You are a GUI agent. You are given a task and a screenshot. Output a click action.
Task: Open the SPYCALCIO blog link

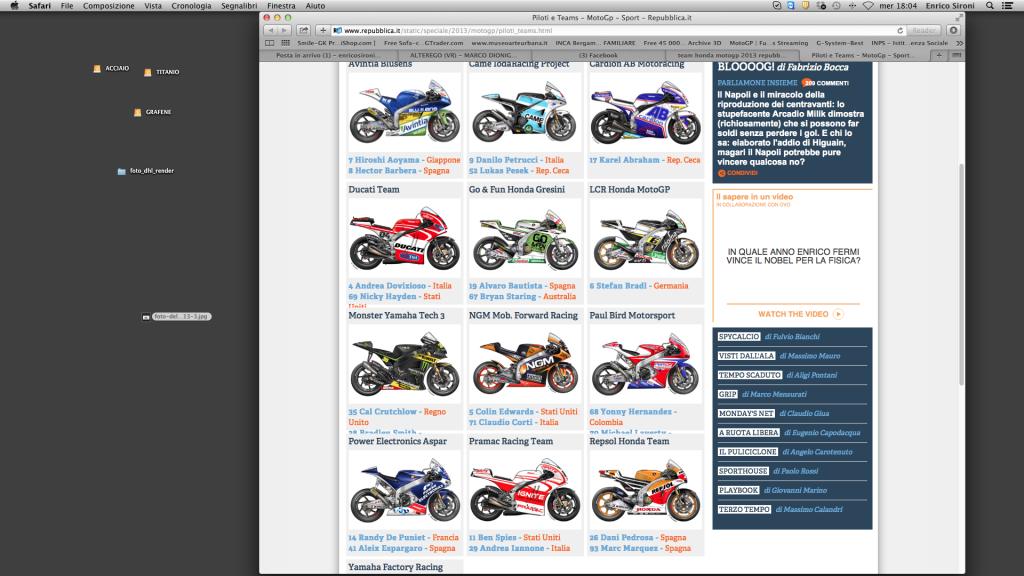pyautogui.click(x=739, y=337)
